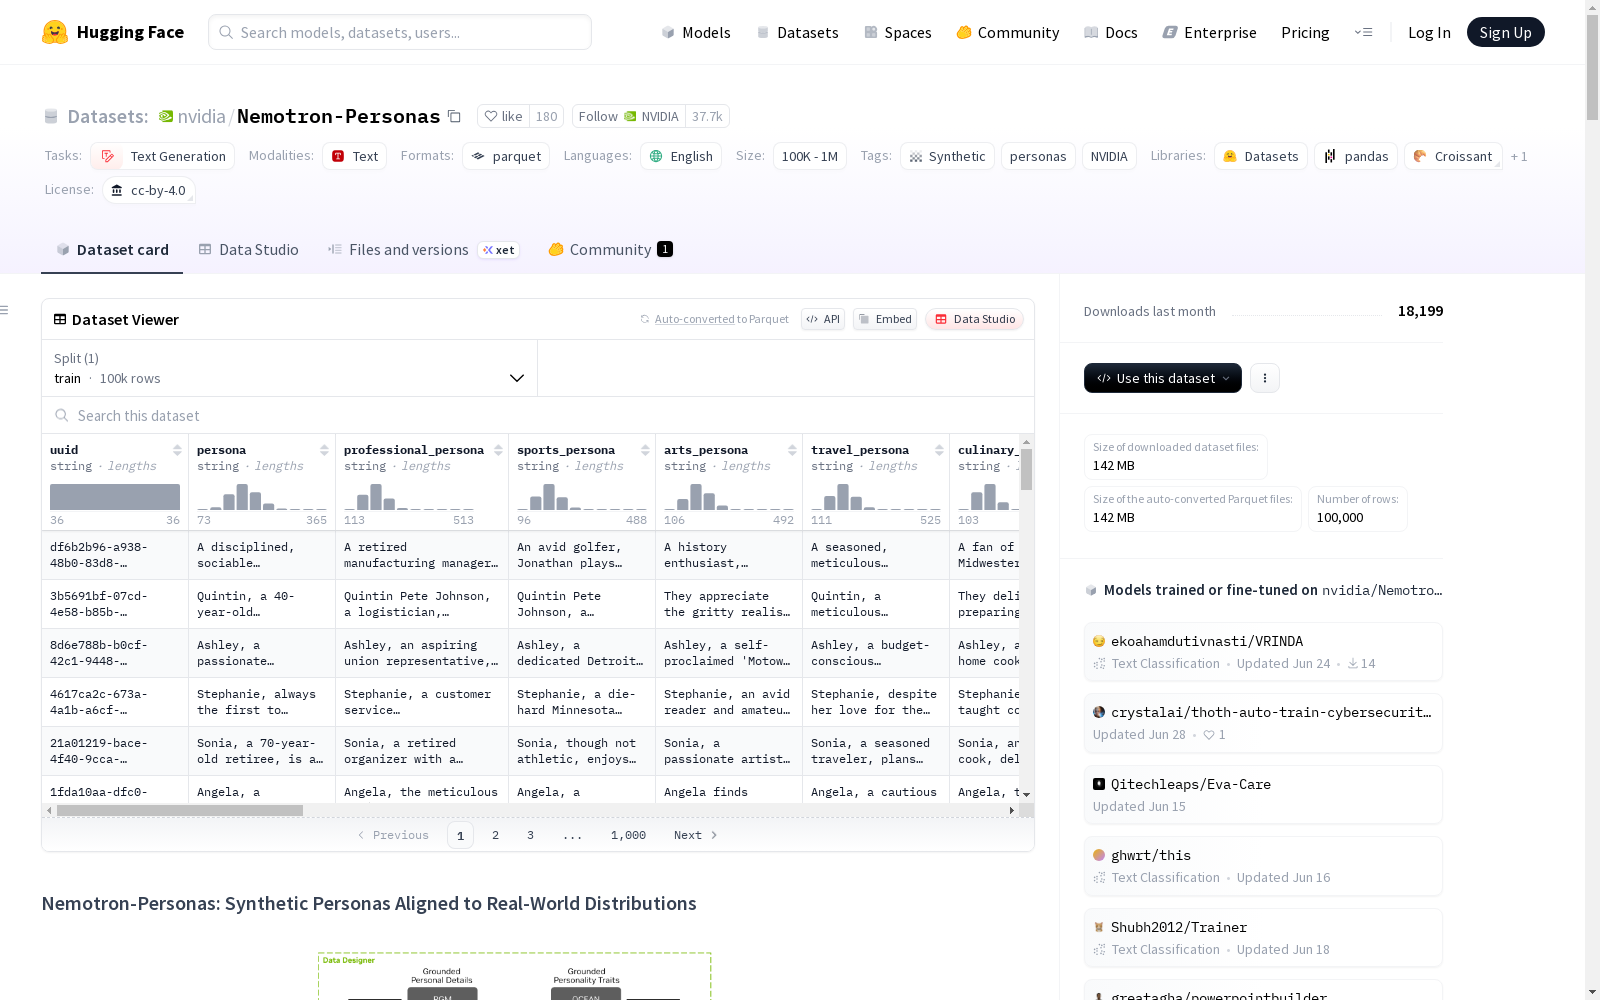Click the main search models field
The height and width of the screenshot is (1000, 1600).
click(x=400, y=32)
